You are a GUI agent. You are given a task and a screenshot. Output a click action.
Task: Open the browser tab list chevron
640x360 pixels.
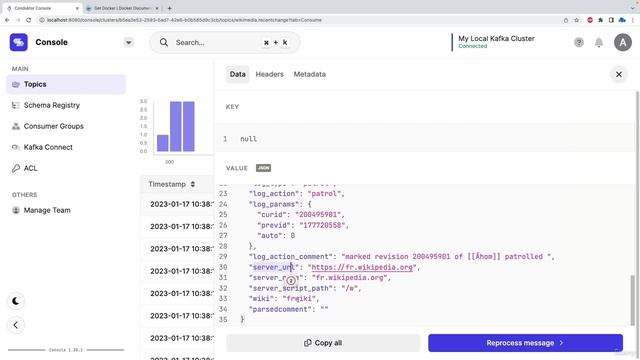(632, 8)
